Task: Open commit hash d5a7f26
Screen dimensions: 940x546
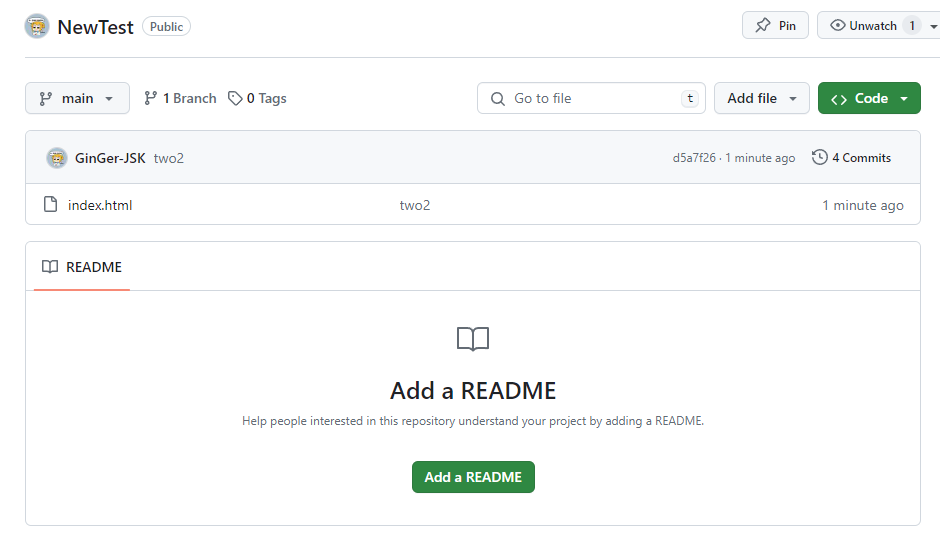Action: point(694,158)
